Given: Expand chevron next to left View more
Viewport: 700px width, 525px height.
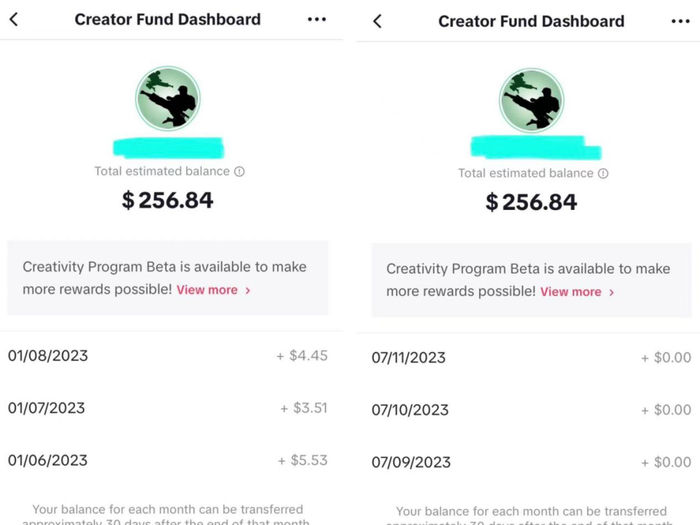Looking at the screenshot, I should [248, 290].
